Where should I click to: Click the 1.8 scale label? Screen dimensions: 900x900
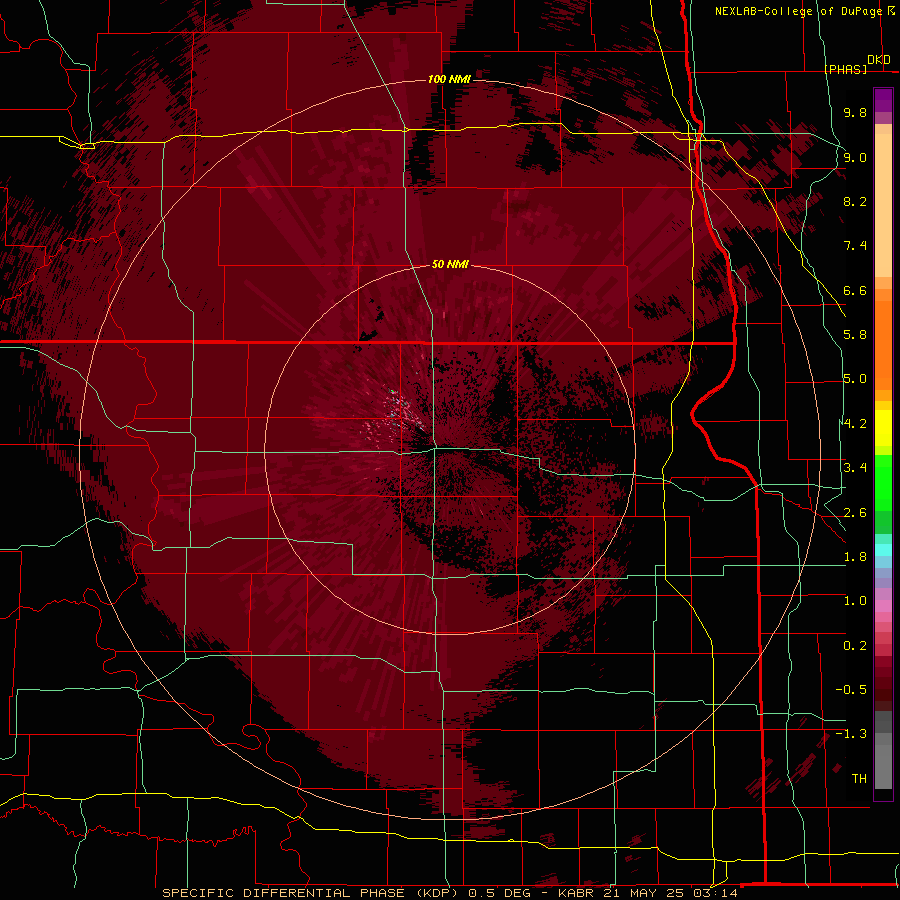coord(855,557)
